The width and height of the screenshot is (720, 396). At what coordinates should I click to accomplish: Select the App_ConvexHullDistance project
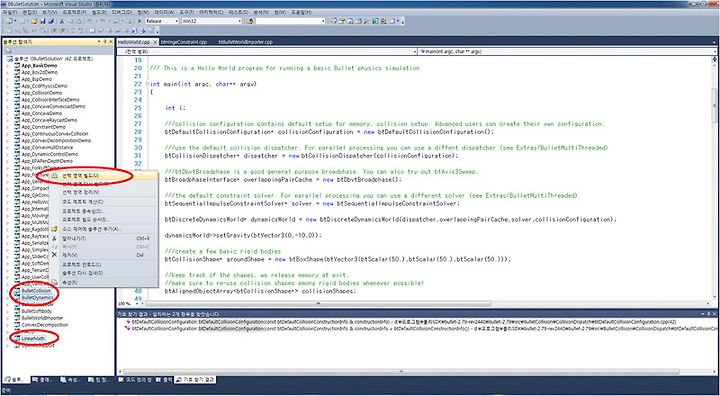coord(47,147)
